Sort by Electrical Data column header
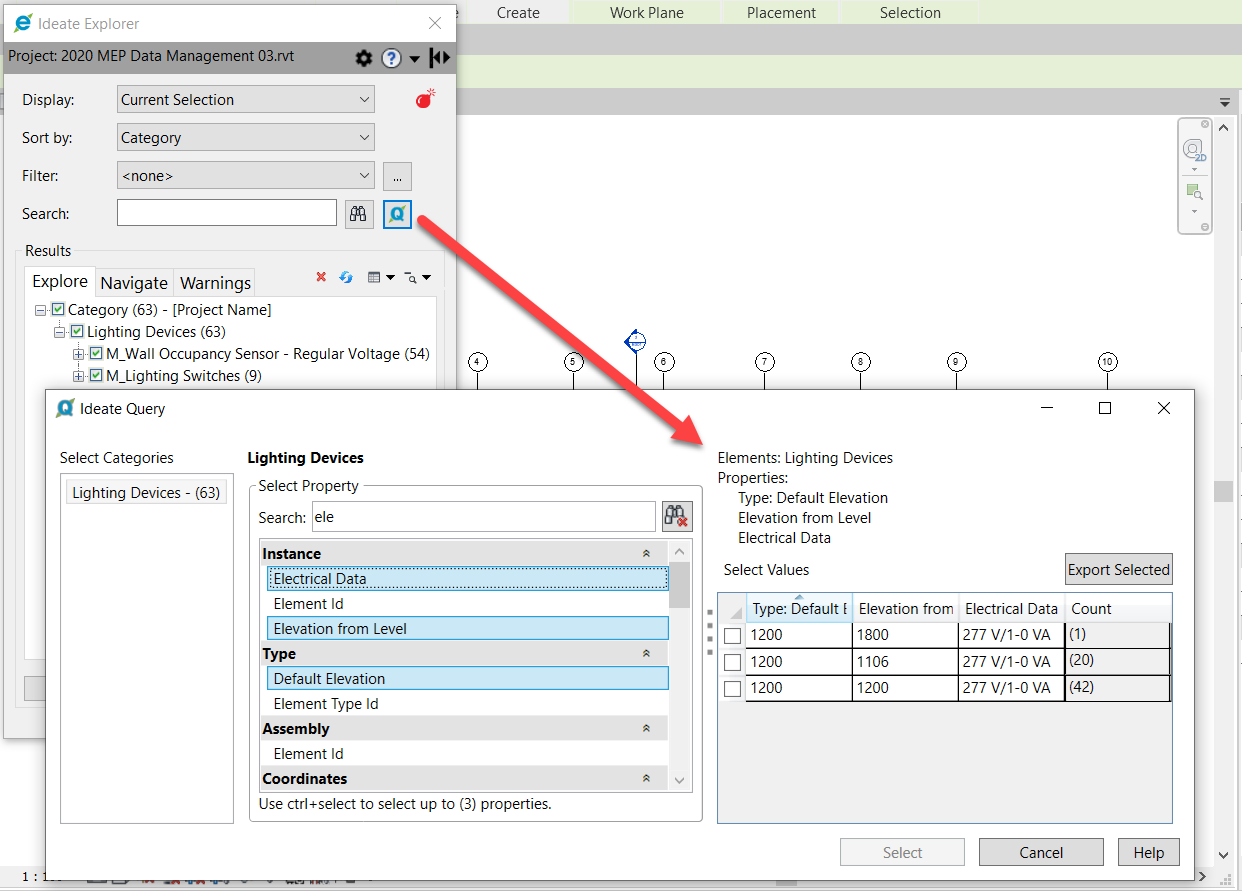The height and width of the screenshot is (891, 1242). click(x=1011, y=608)
